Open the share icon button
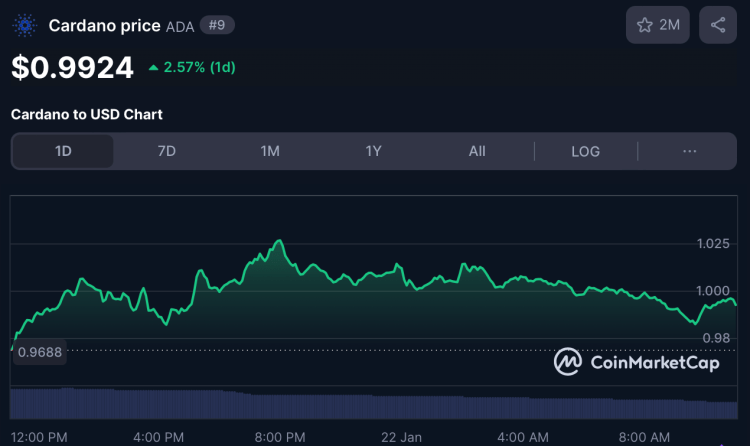750x446 pixels. click(x=717, y=25)
